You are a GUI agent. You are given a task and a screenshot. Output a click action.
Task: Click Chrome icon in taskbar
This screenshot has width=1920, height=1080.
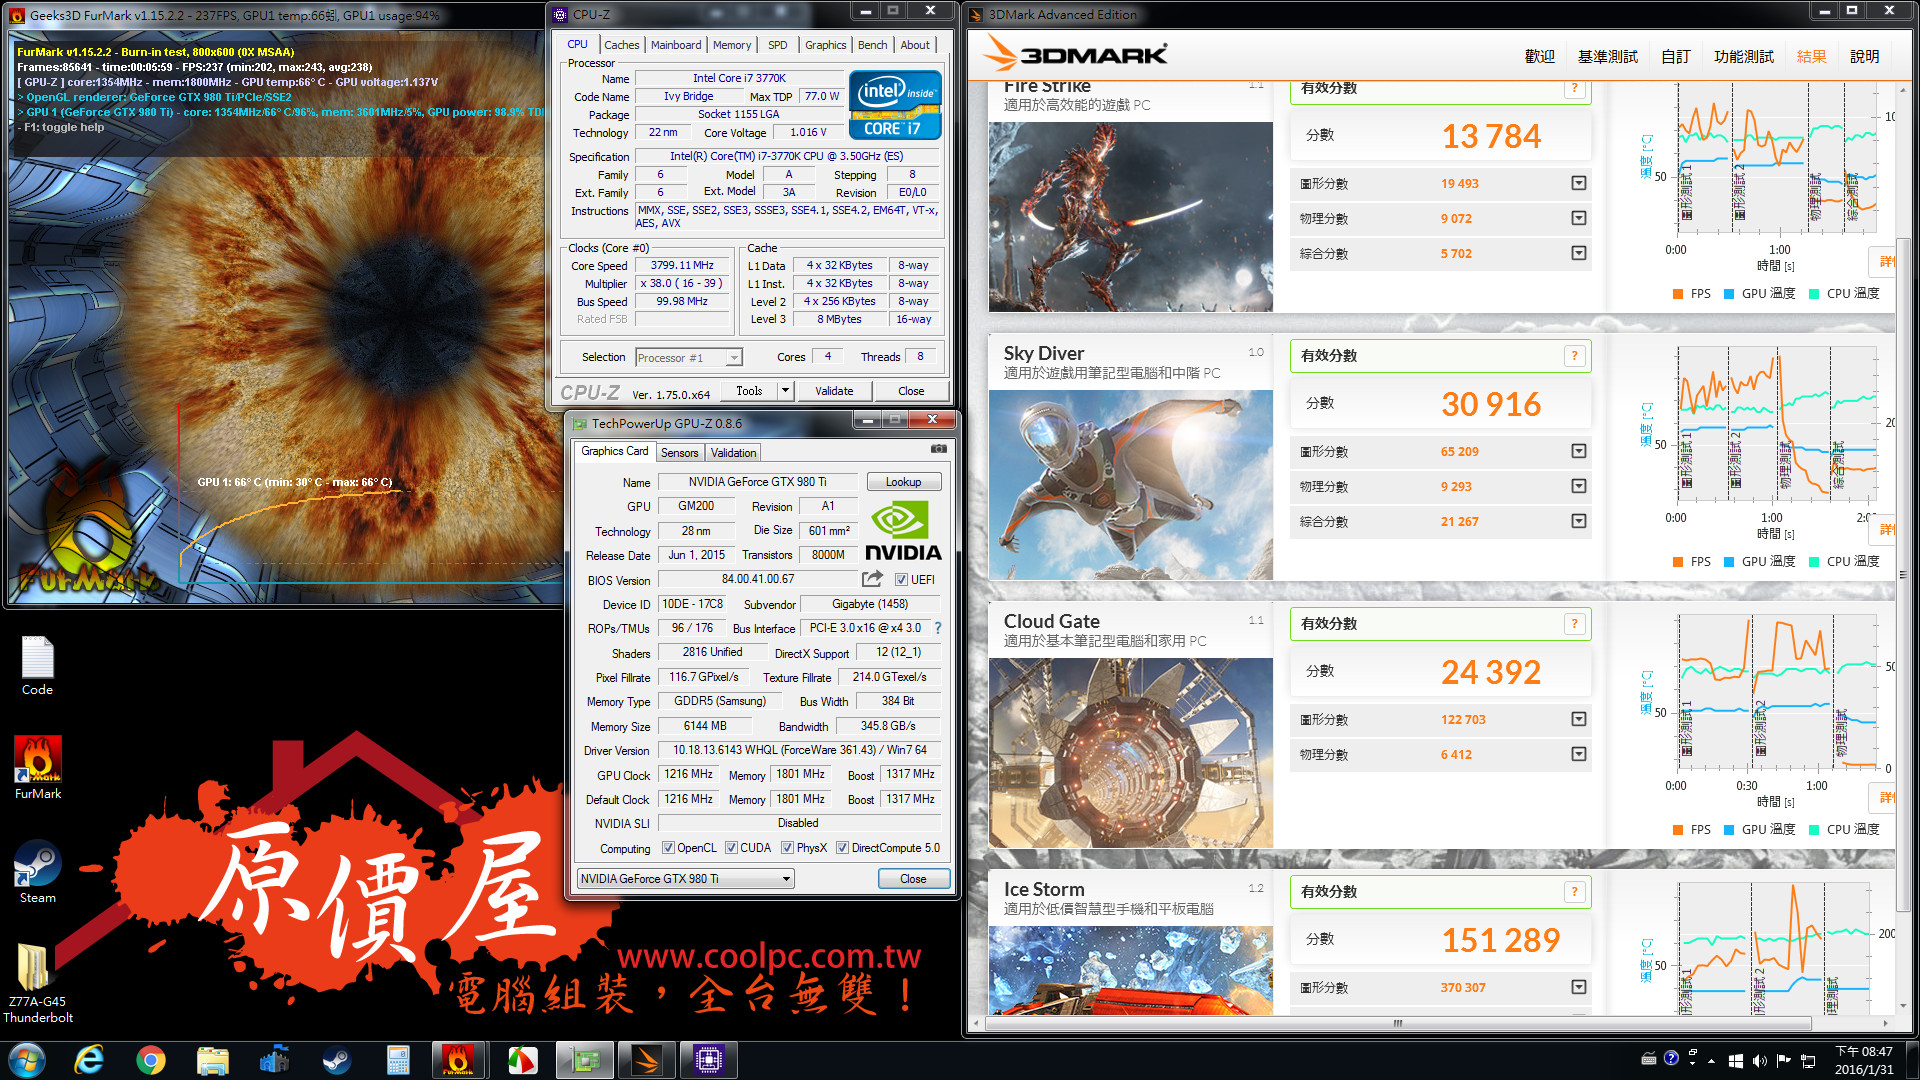[x=151, y=1060]
